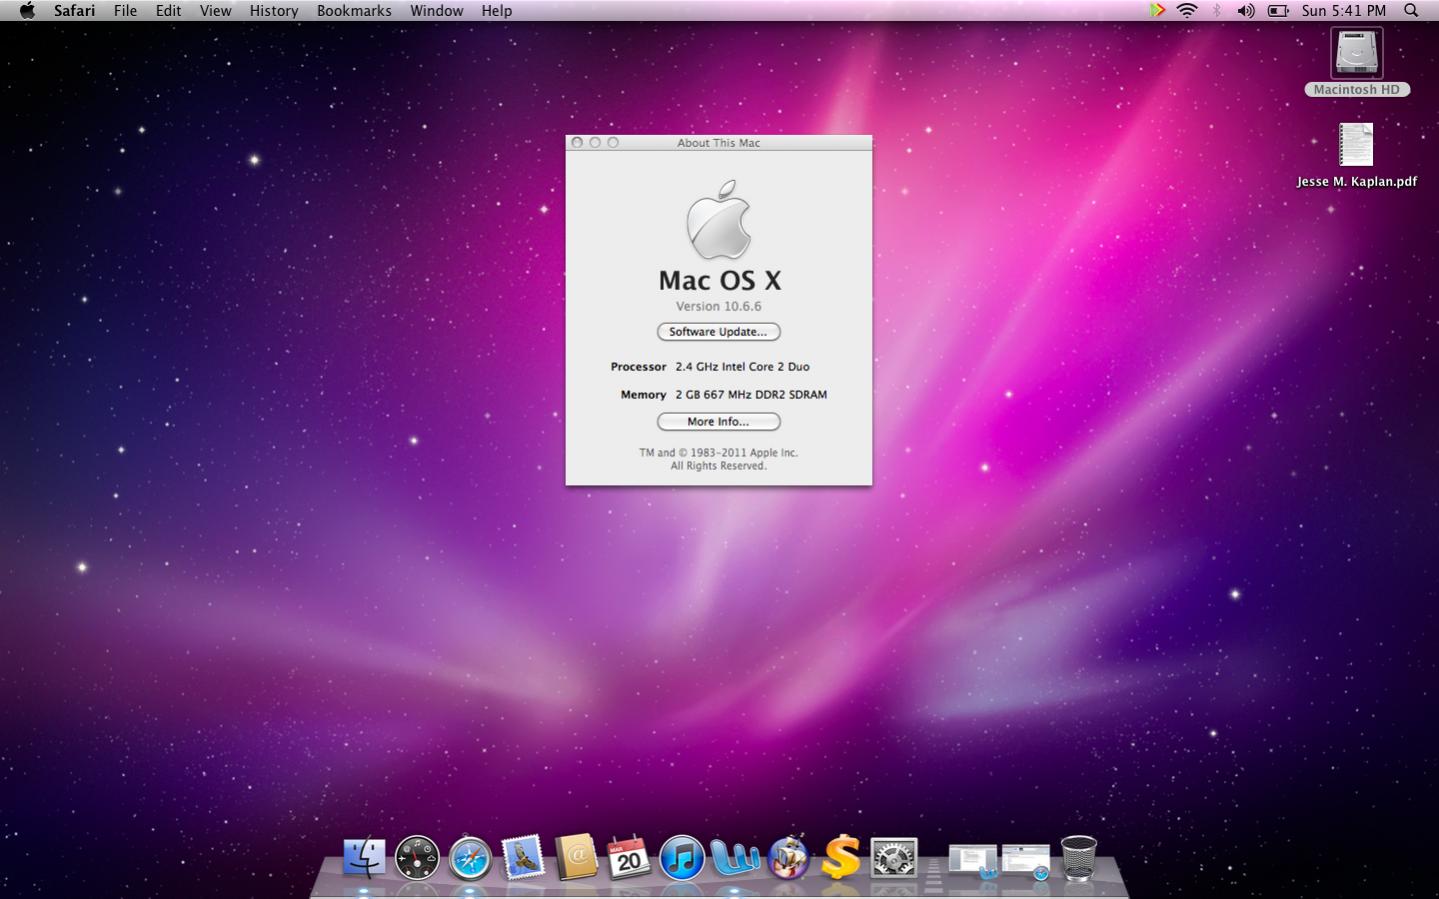The height and width of the screenshot is (899, 1439).
Task: Click the About This Mac title bar
Action: pyautogui.click(x=718, y=143)
